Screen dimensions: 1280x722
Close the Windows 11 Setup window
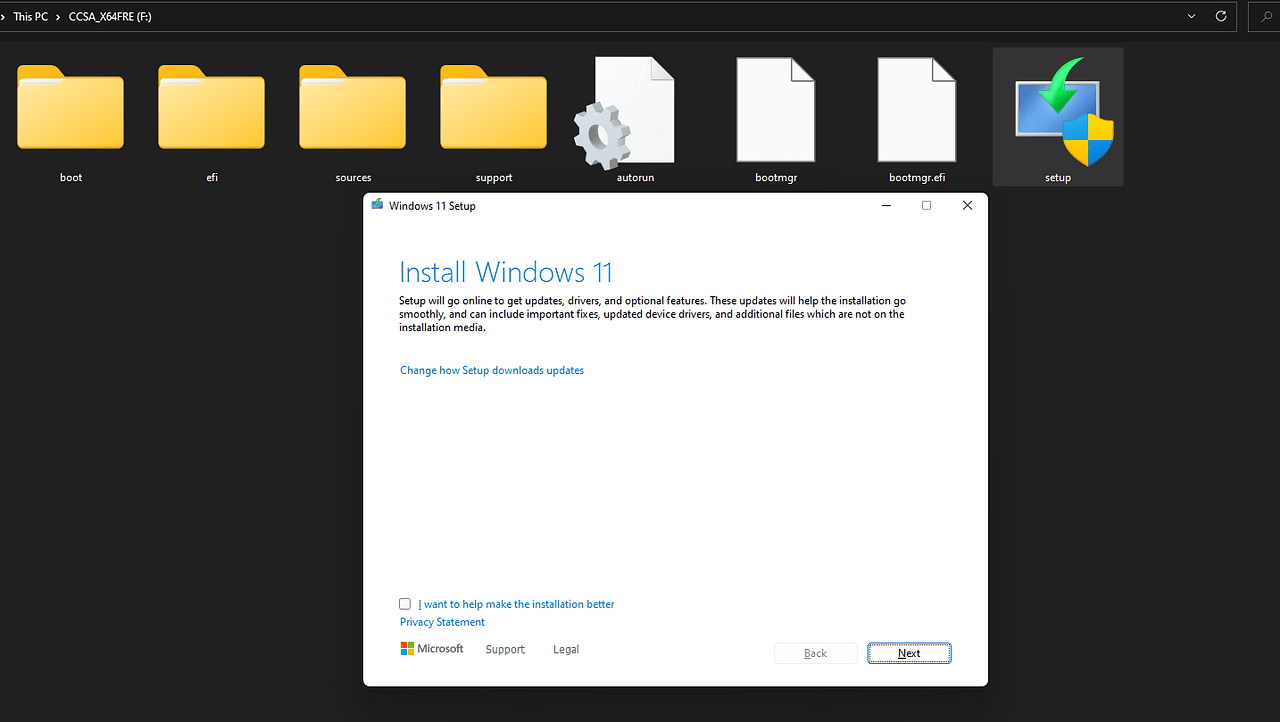(967, 205)
